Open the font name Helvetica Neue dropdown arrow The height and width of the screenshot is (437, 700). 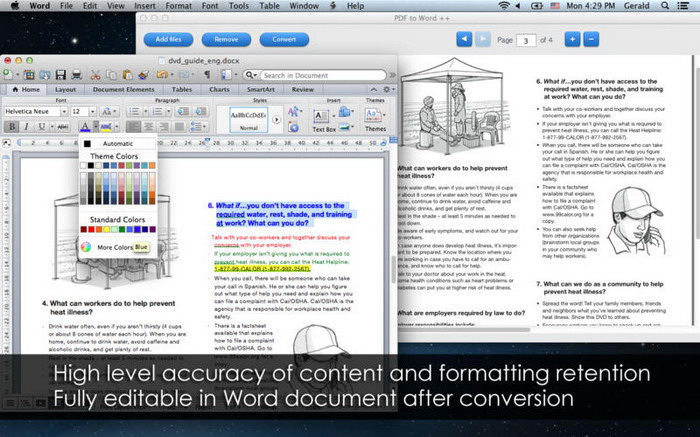[64, 111]
